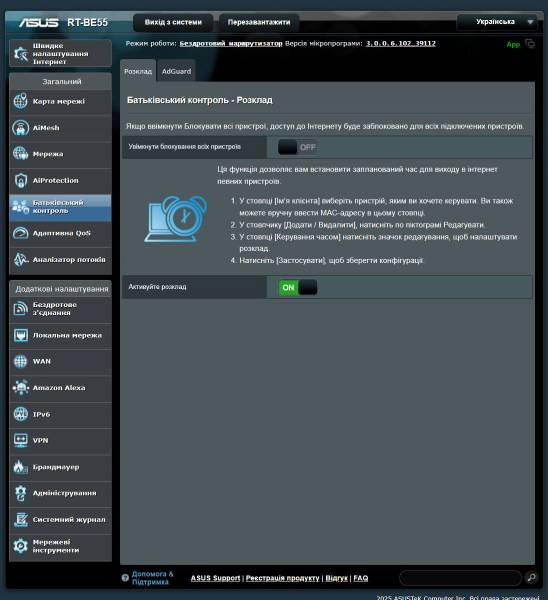Open the Реєстрація продукту link
This screenshot has width=548, height=600.
[x=282, y=578]
